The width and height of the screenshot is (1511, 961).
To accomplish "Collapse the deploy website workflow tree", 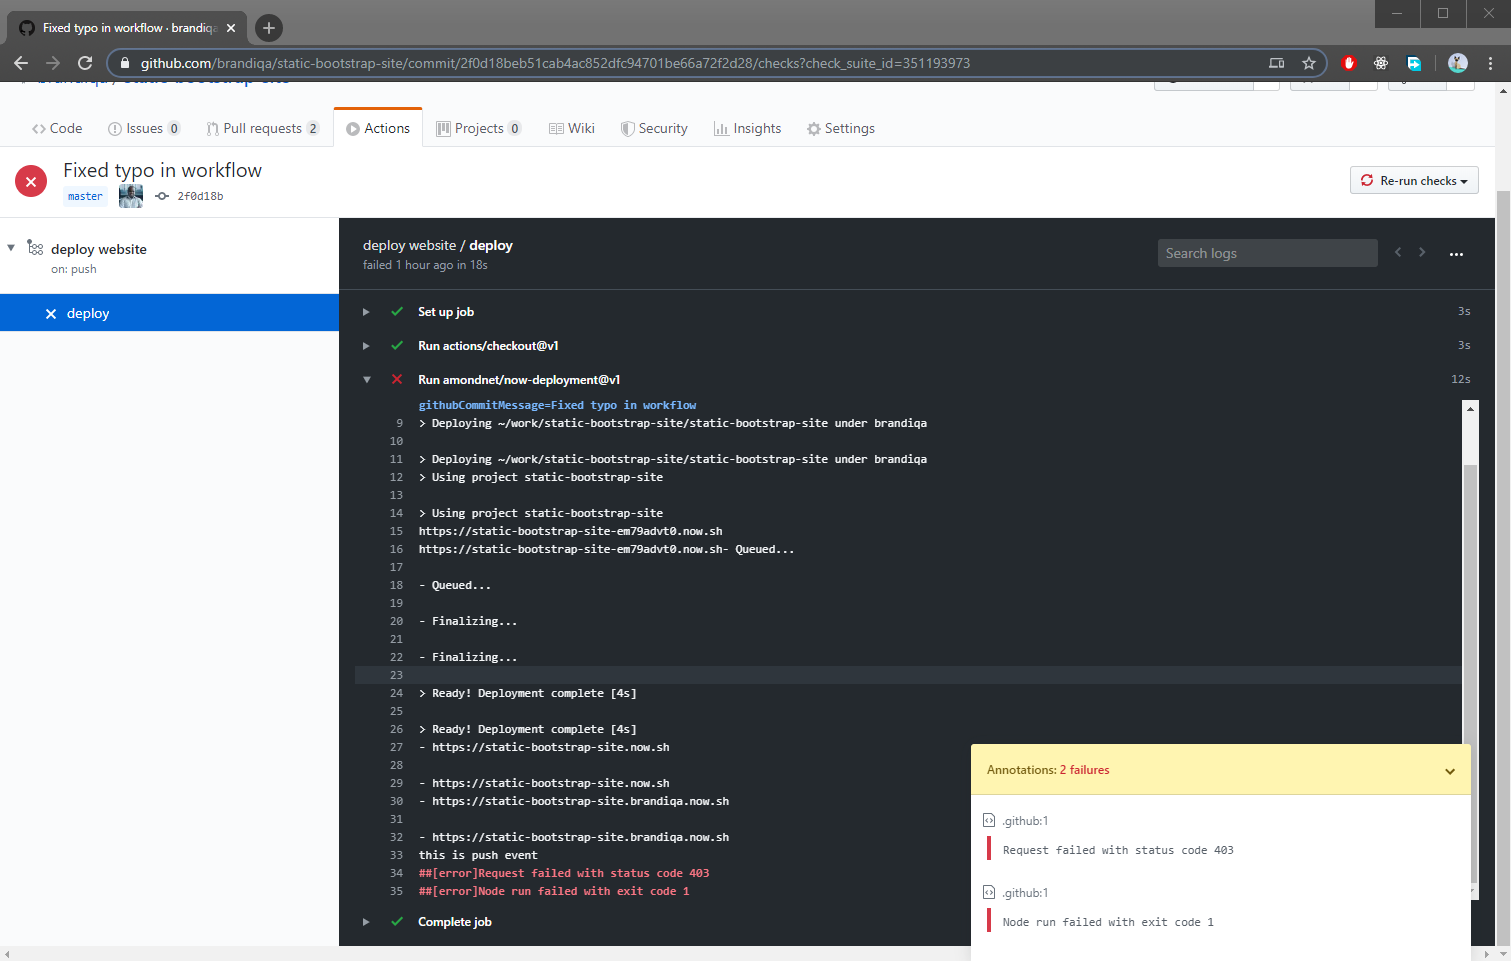I will tap(11, 248).
